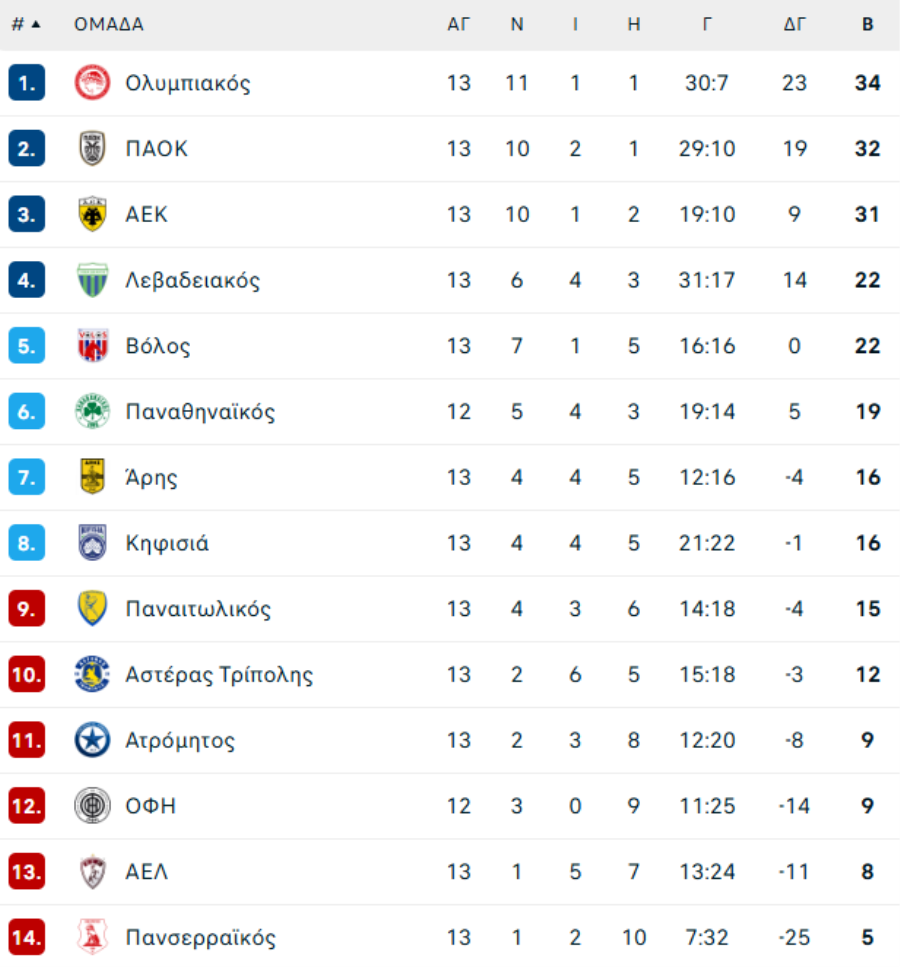The width and height of the screenshot is (900, 967).
Task: Click the Ολυμπιακός club crest icon
Action: click(92, 83)
